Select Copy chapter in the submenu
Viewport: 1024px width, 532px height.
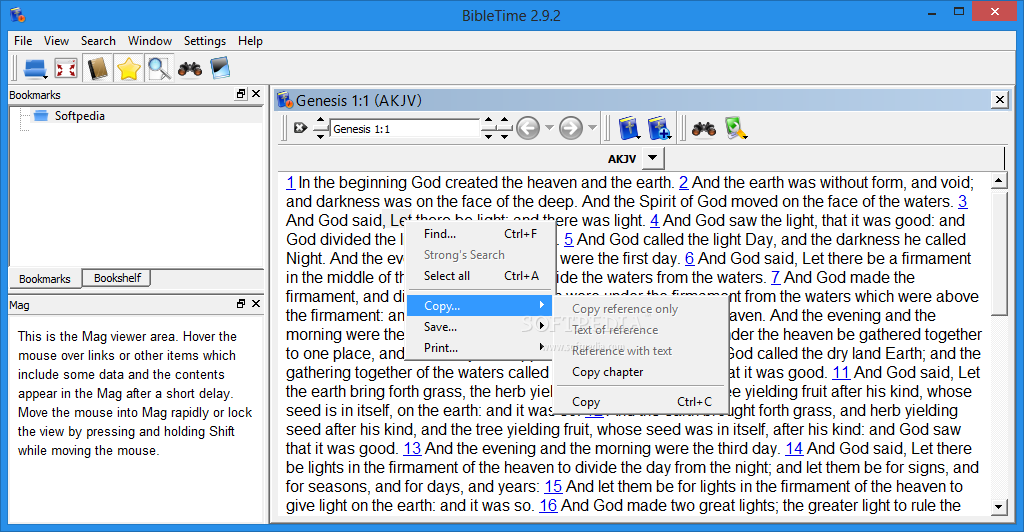[640, 372]
